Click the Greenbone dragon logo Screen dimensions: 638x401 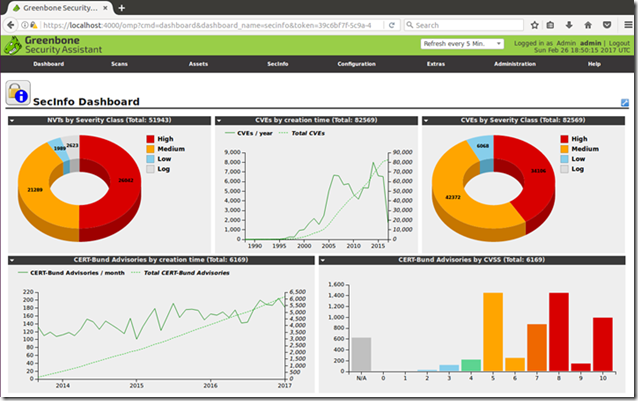tap(12, 45)
